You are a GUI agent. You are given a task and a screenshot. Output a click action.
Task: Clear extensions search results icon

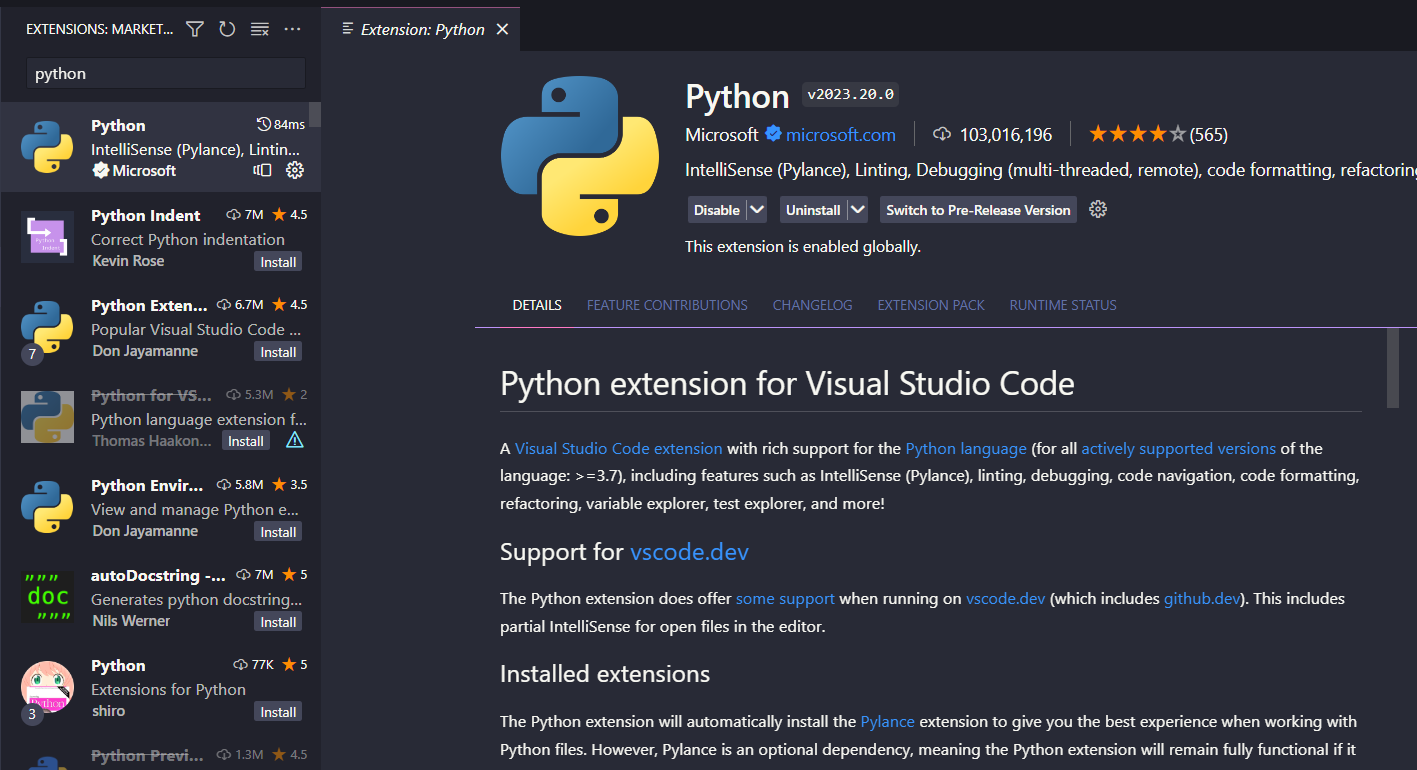click(260, 29)
